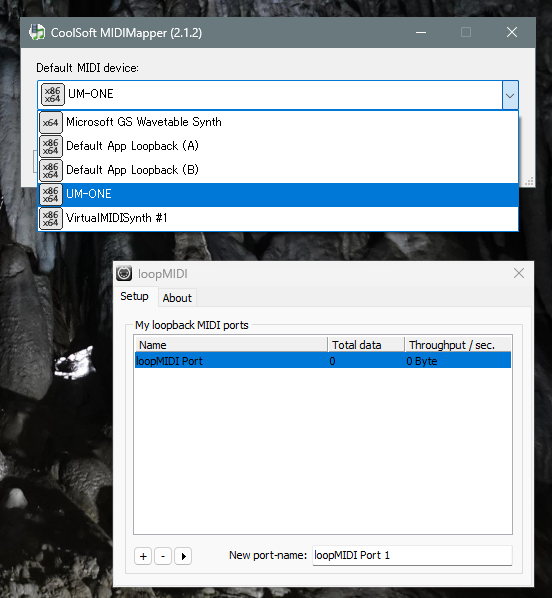Select UM-ONE in the dropdown list
The height and width of the screenshot is (598, 552).
[278, 195]
